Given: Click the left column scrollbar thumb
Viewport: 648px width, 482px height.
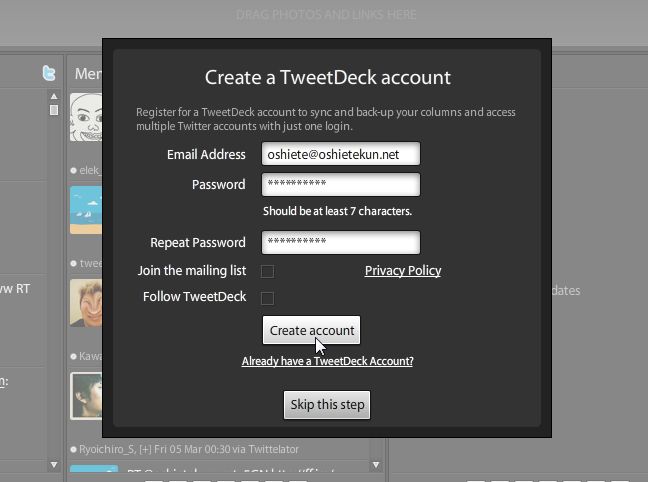Looking at the screenshot, I should pos(54,110).
